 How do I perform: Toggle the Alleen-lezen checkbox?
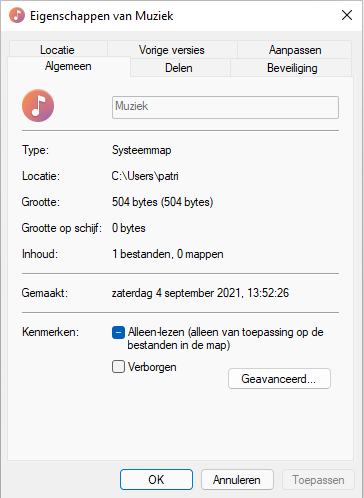click(118, 332)
